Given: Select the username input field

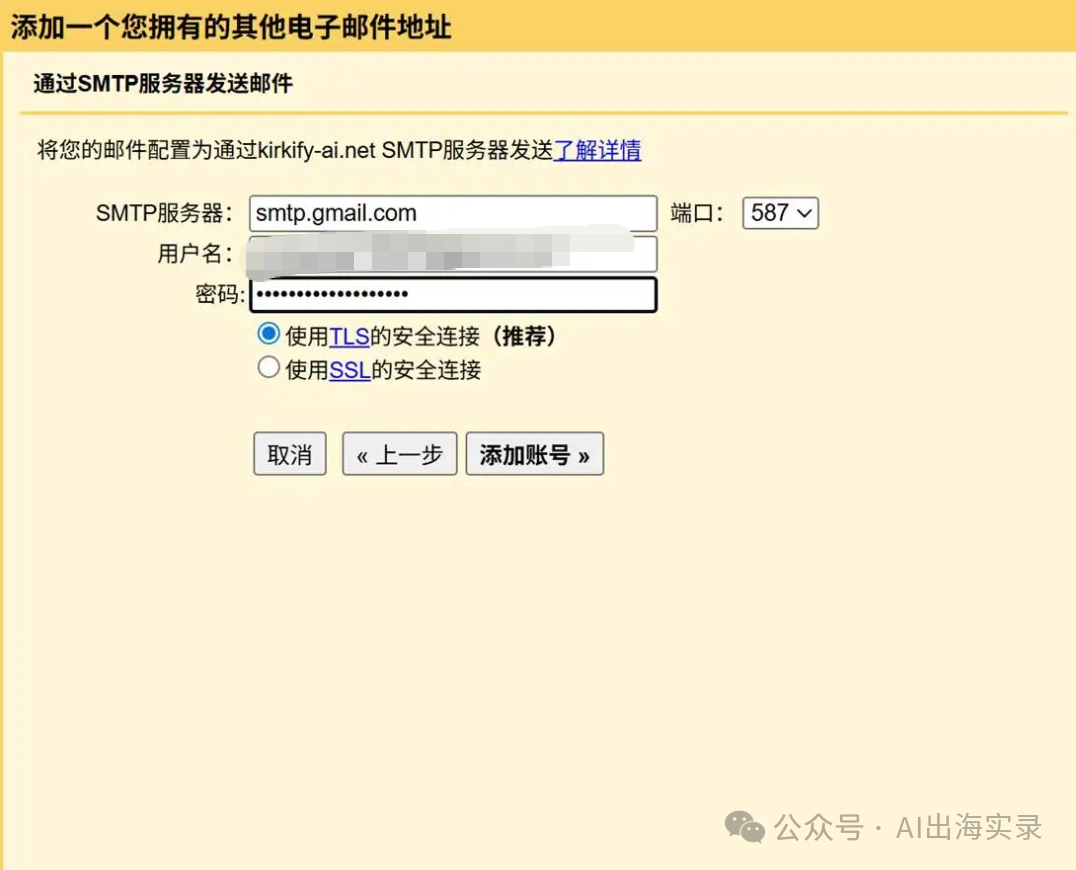Looking at the screenshot, I should [452, 254].
